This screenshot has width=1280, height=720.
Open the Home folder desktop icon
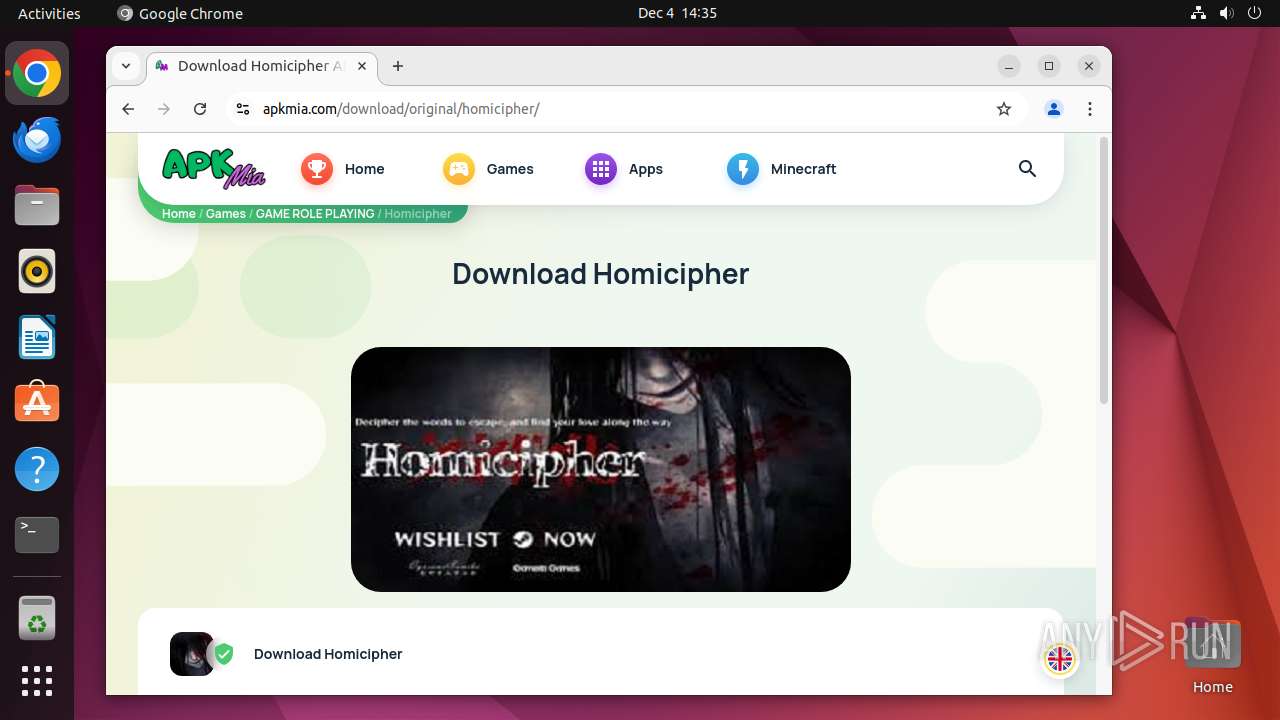(x=1212, y=657)
